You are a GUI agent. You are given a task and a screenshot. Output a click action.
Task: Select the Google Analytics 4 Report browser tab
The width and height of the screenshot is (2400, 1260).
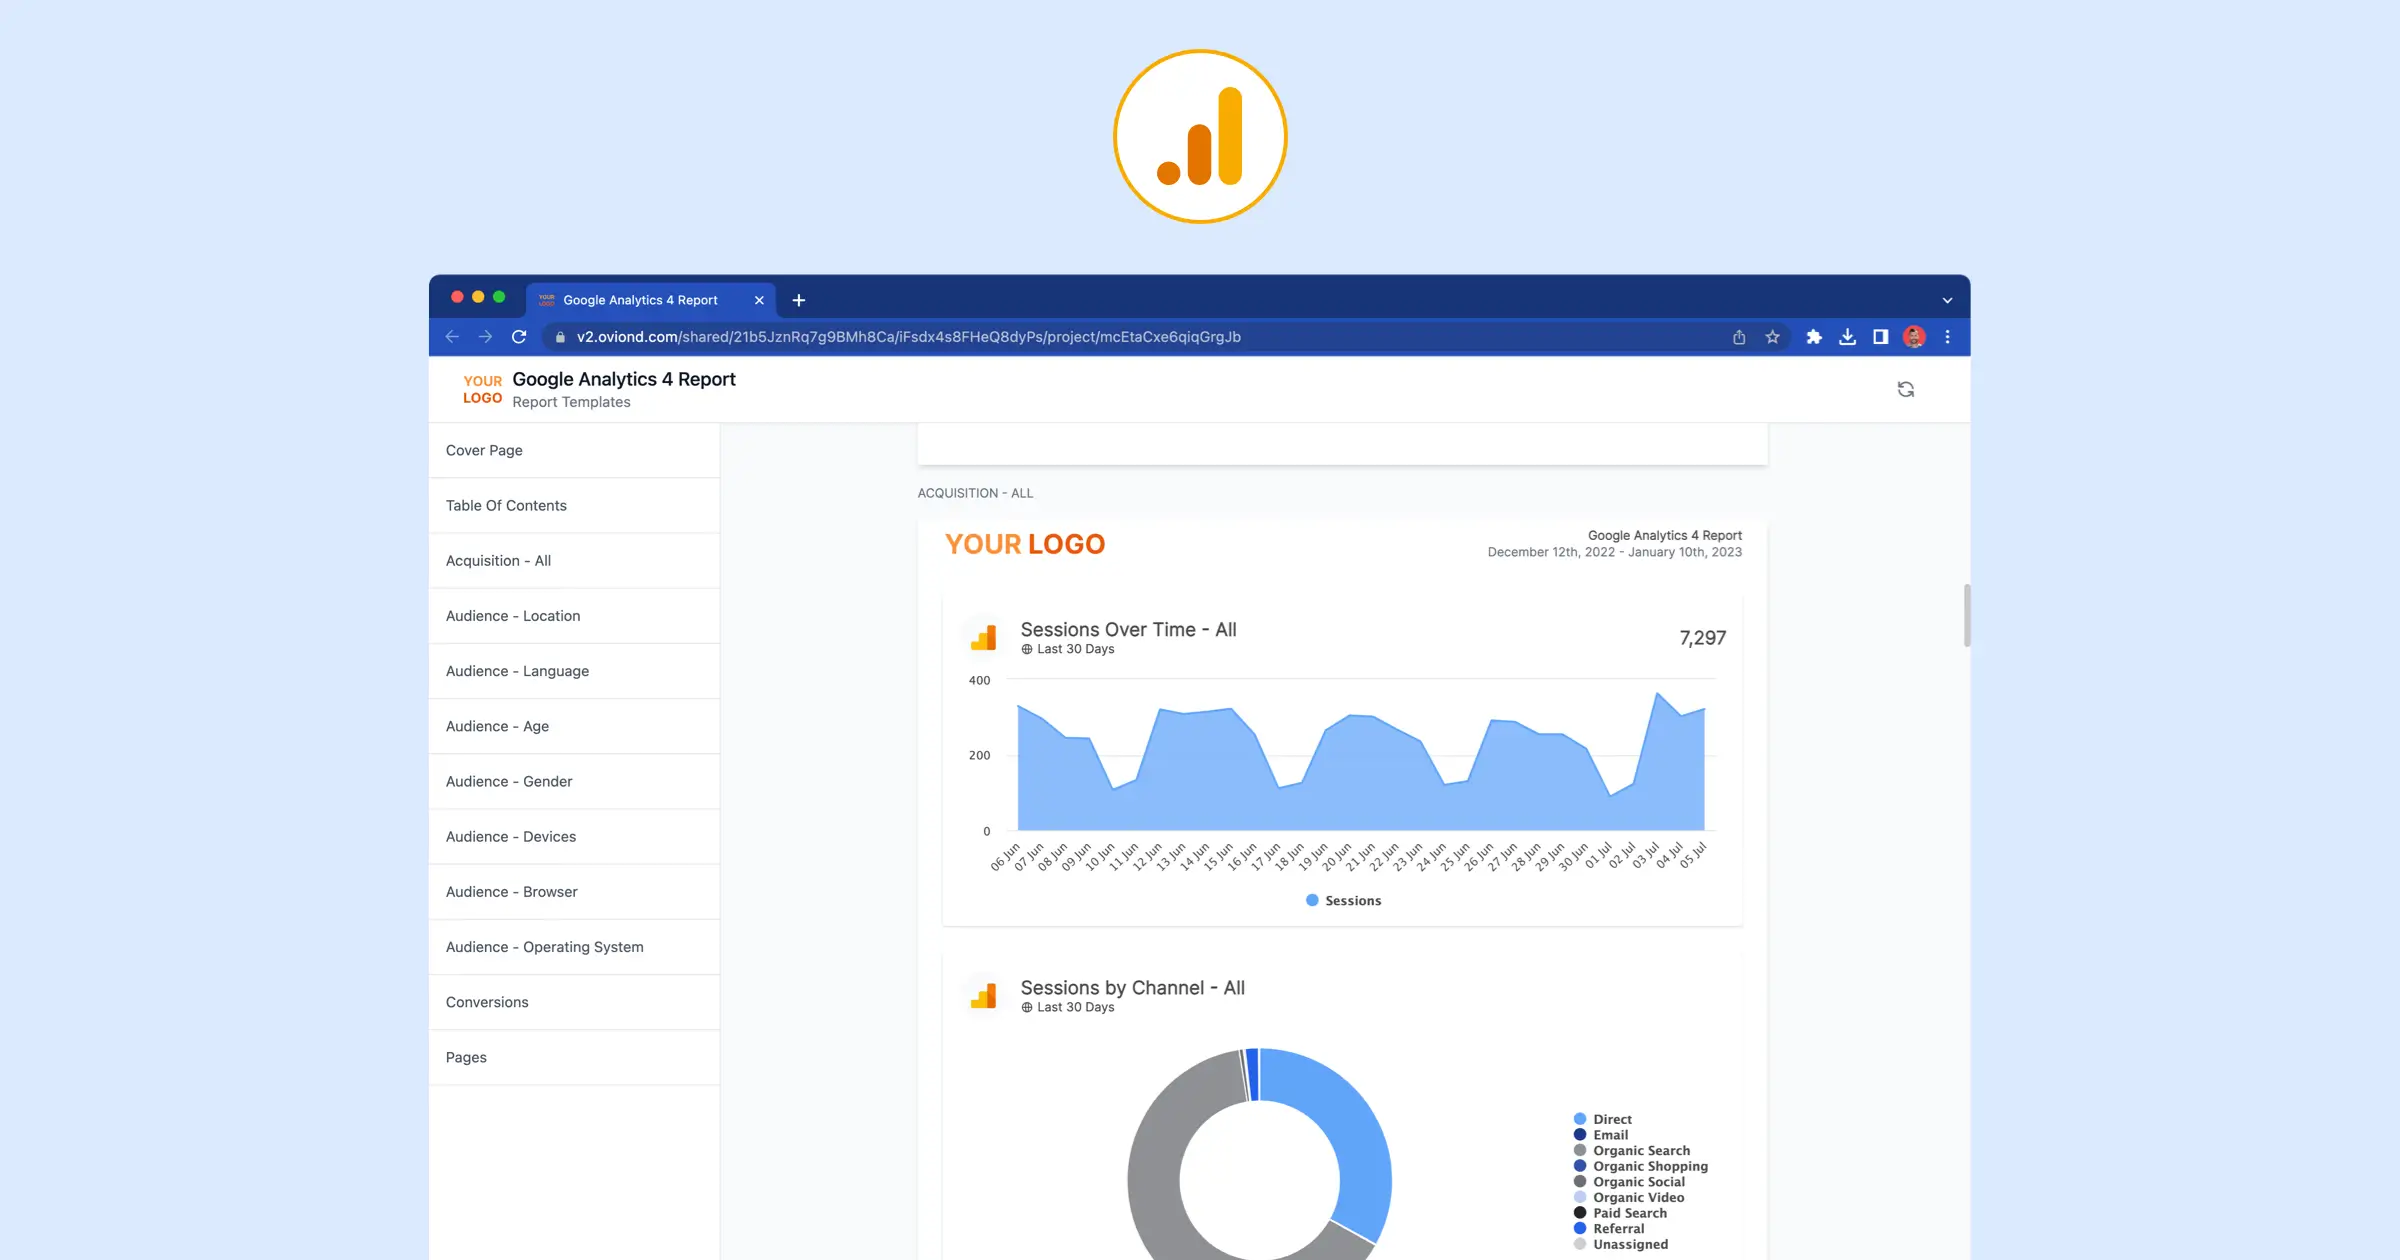tap(651, 300)
